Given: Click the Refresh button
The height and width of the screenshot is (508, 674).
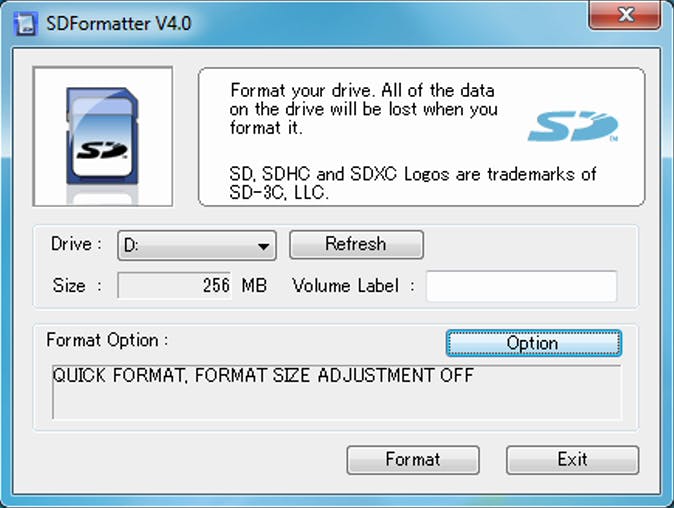Looking at the screenshot, I should point(356,245).
